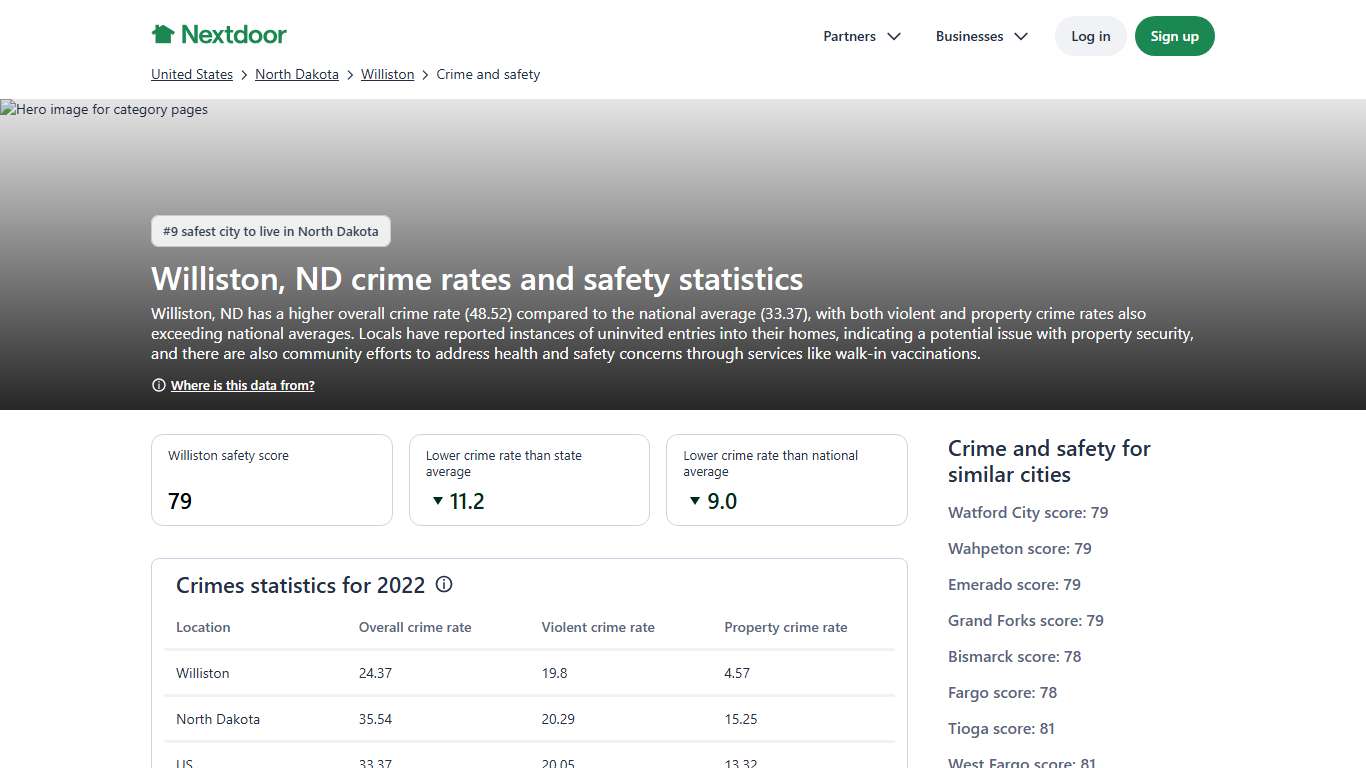Open the Bismarck score link

coord(1014,656)
